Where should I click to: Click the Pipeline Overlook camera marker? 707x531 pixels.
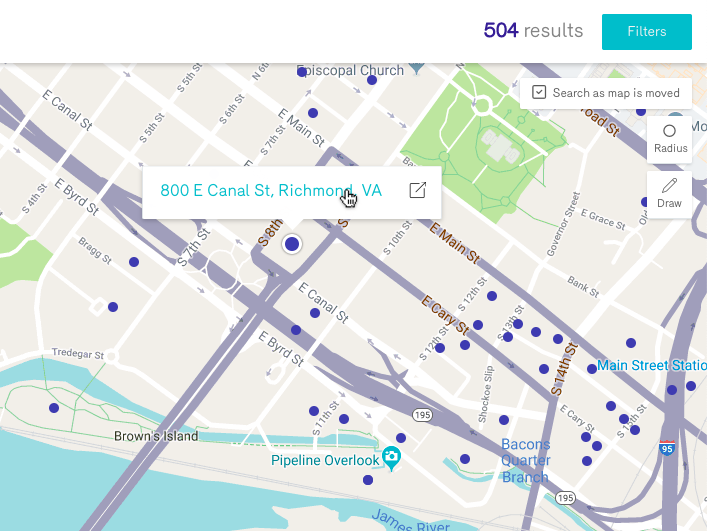point(391,458)
